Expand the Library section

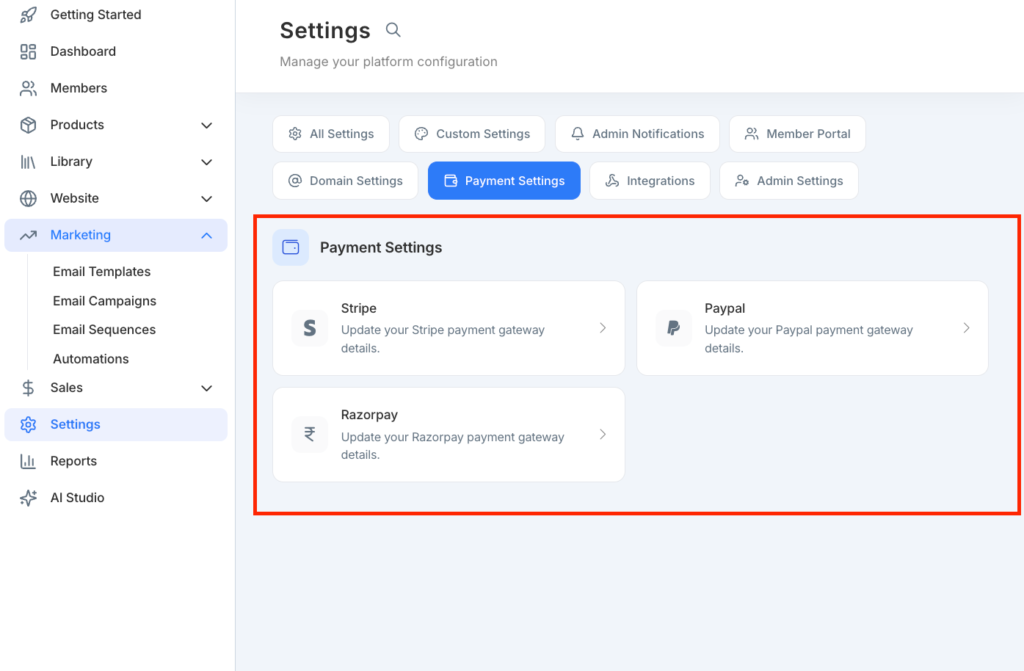point(207,161)
